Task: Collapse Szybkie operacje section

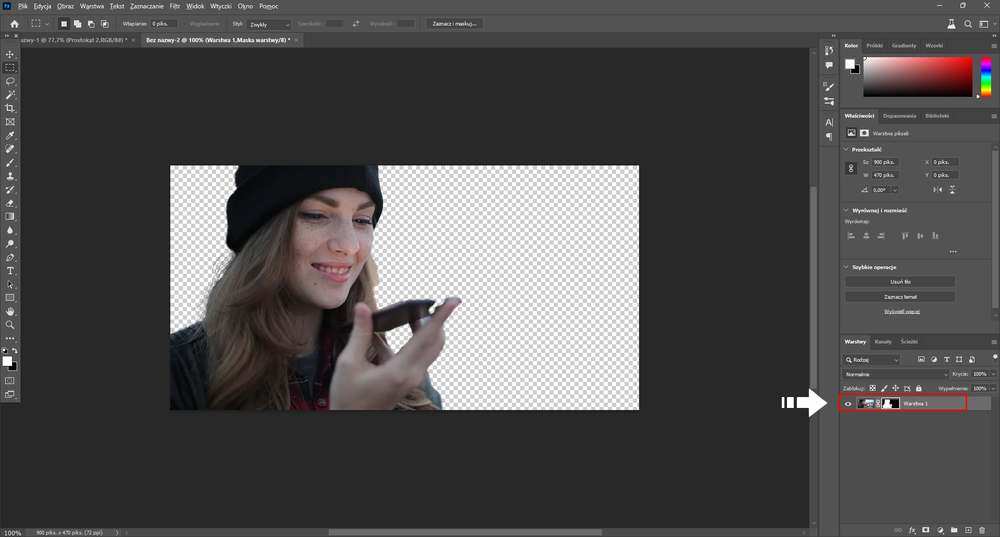Action: pyautogui.click(x=846, y=267)
